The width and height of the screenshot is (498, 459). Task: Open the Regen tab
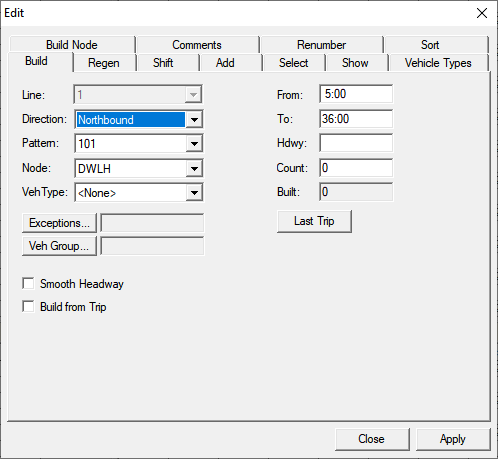[x=104, y=63]
